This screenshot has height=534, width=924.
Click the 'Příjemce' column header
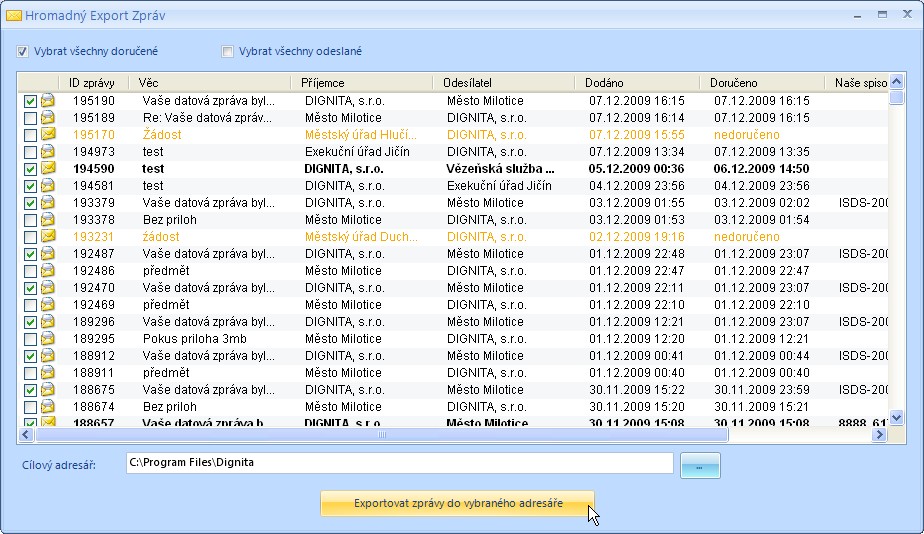(323, 83)
